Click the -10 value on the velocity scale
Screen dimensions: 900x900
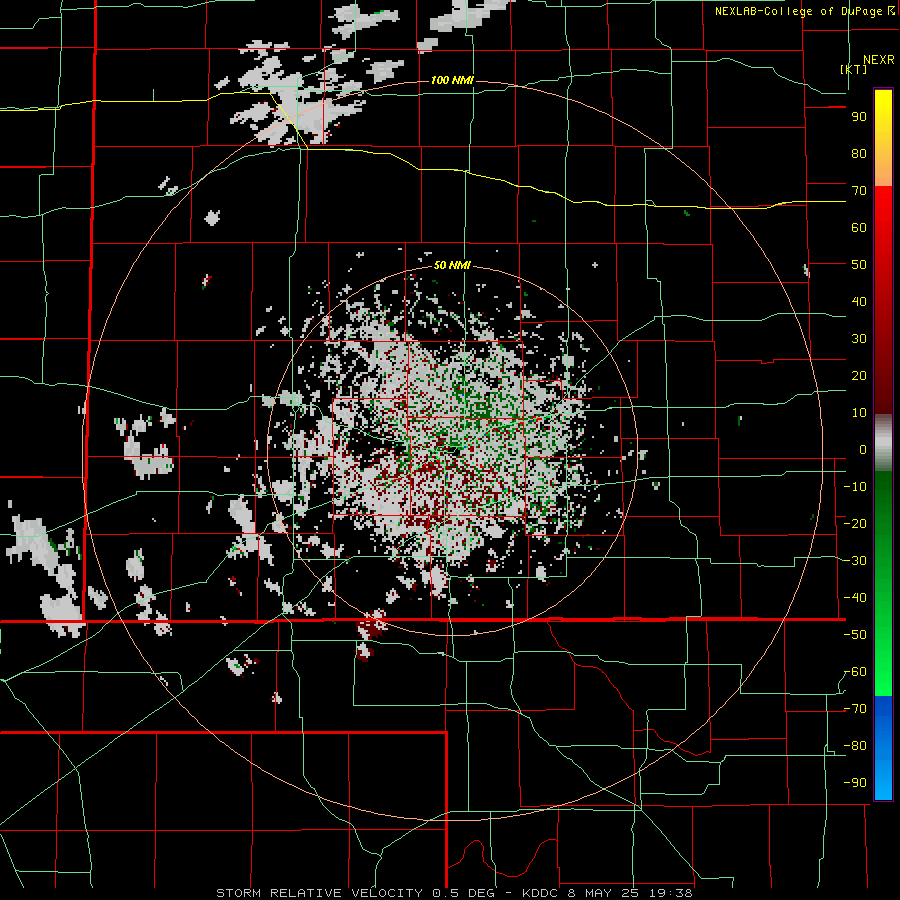855,487
